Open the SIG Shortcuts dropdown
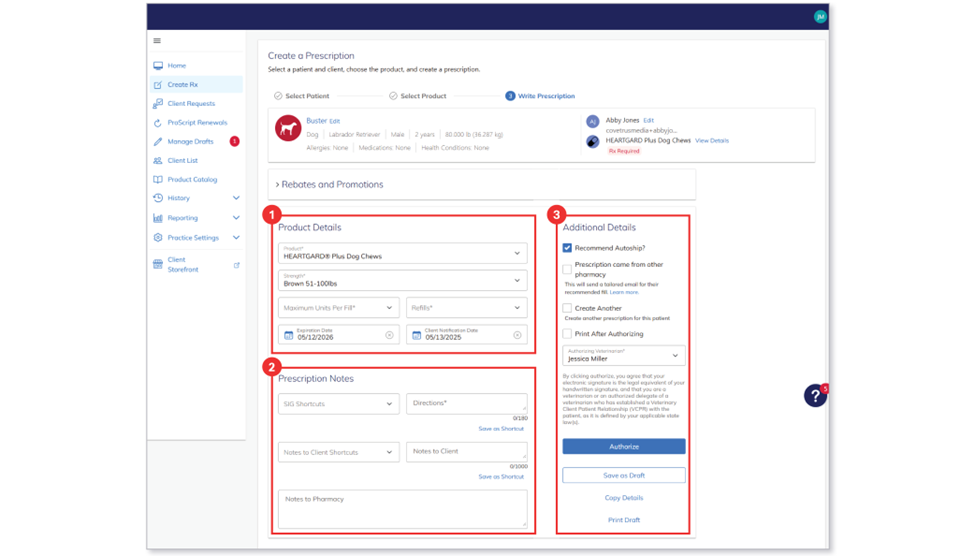 pos(339,404)
